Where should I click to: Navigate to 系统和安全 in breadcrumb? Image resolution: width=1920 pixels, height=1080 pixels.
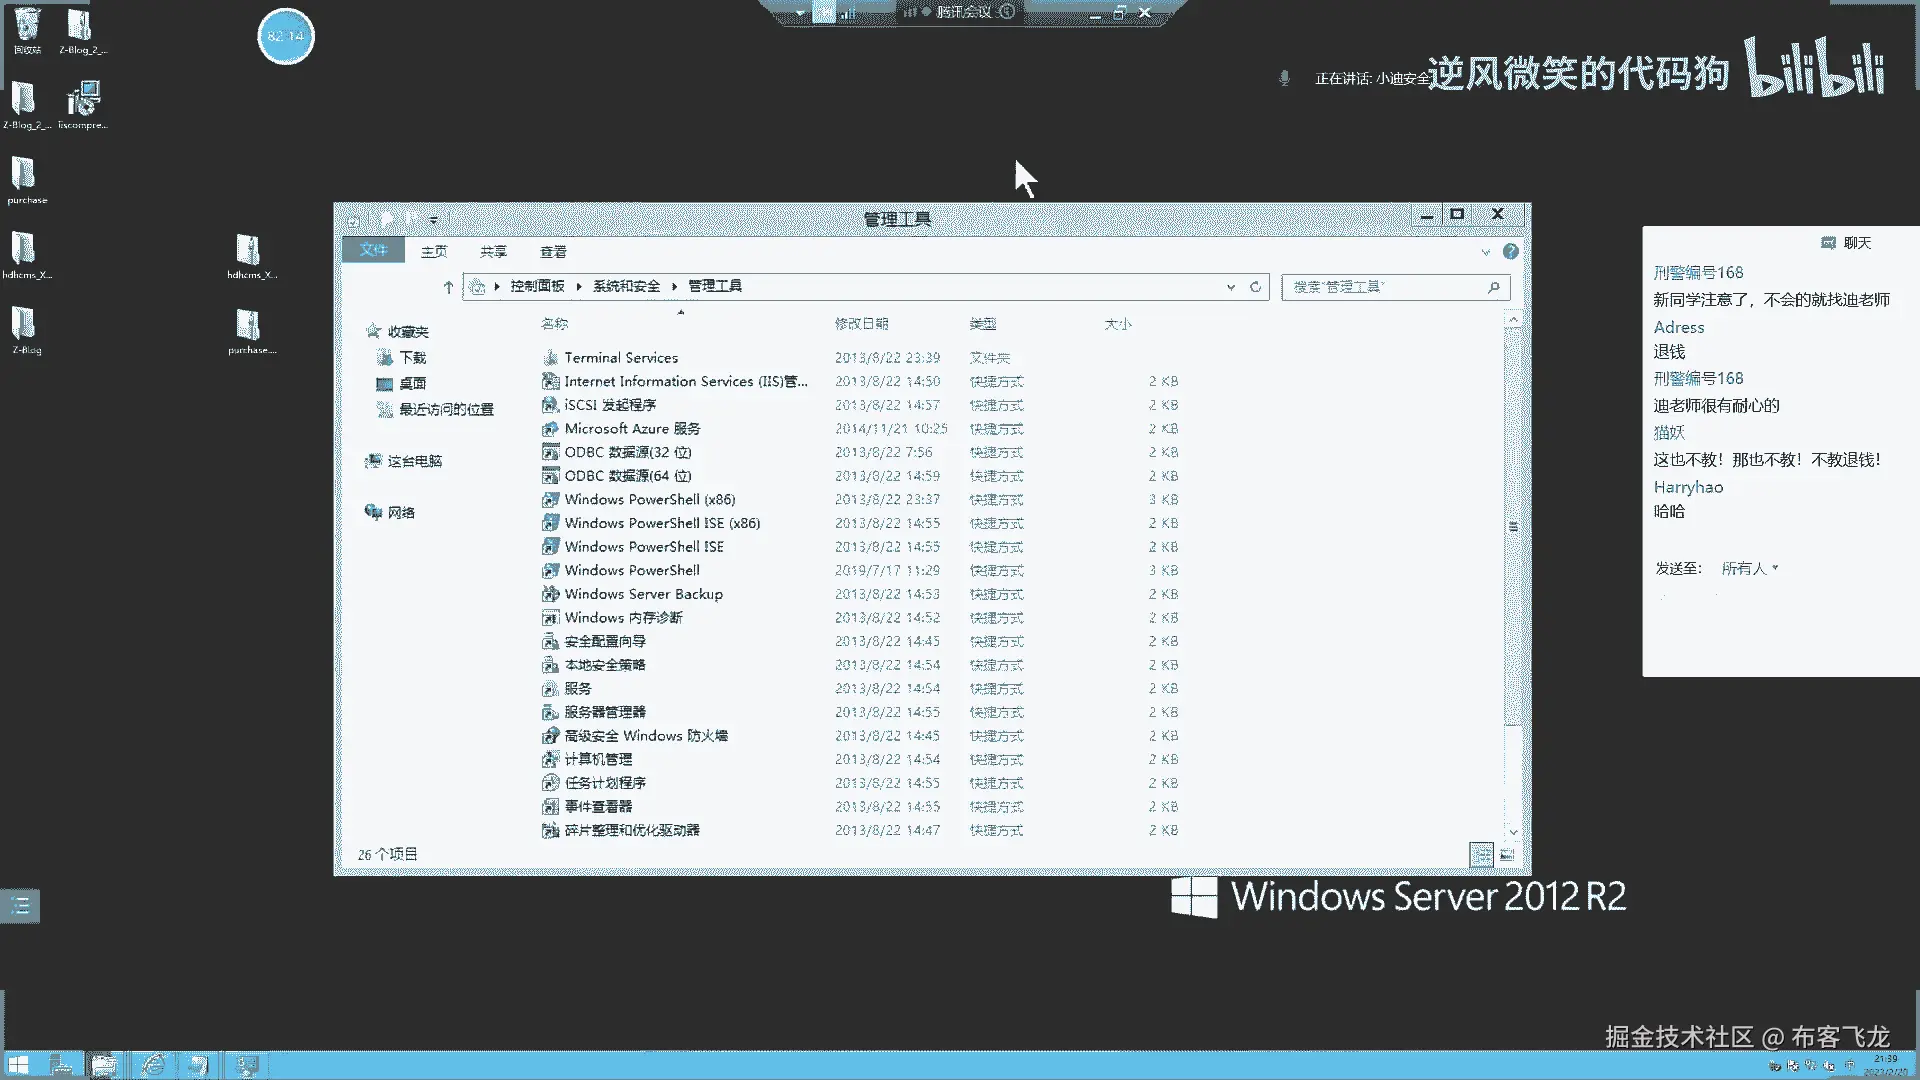[626, 286]
